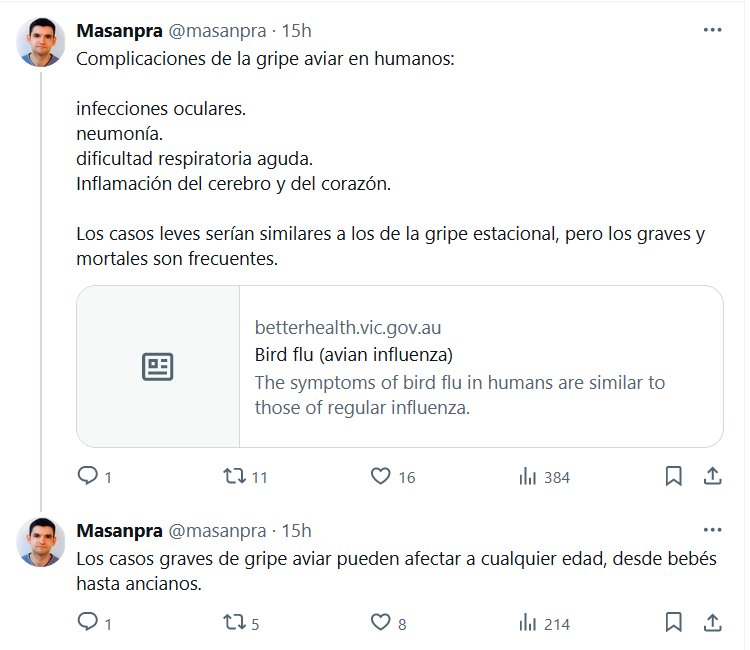Repost the tweet with 5 reposts
Screen dimensions: 750x650
[x=233, y=623]
